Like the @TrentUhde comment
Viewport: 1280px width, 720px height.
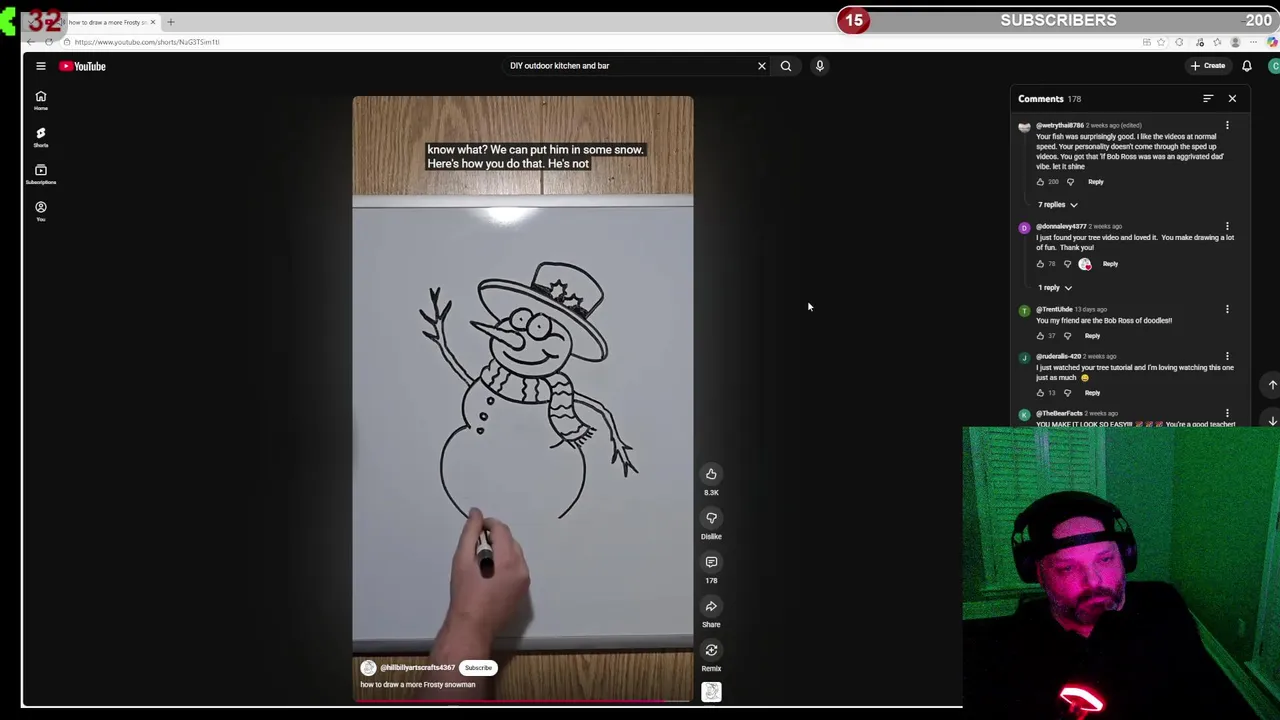(x=1040, y=336)
